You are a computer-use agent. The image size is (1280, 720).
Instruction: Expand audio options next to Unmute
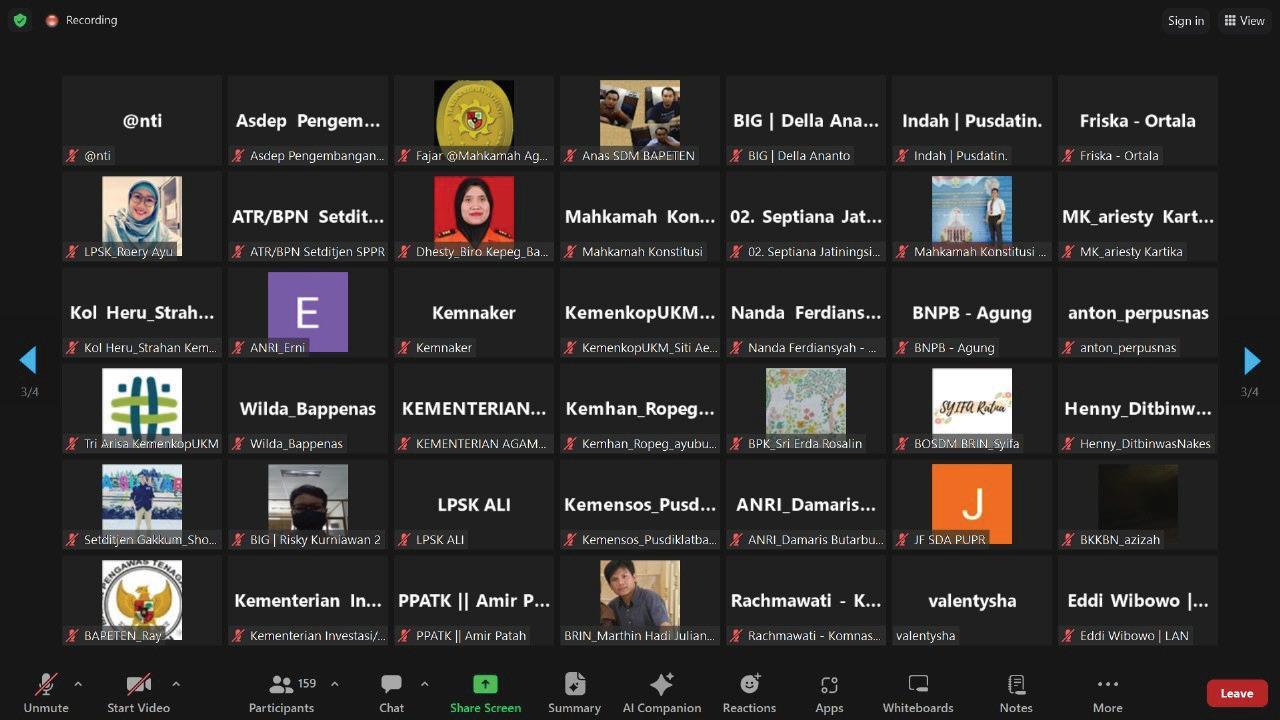[x=78, y=684]
